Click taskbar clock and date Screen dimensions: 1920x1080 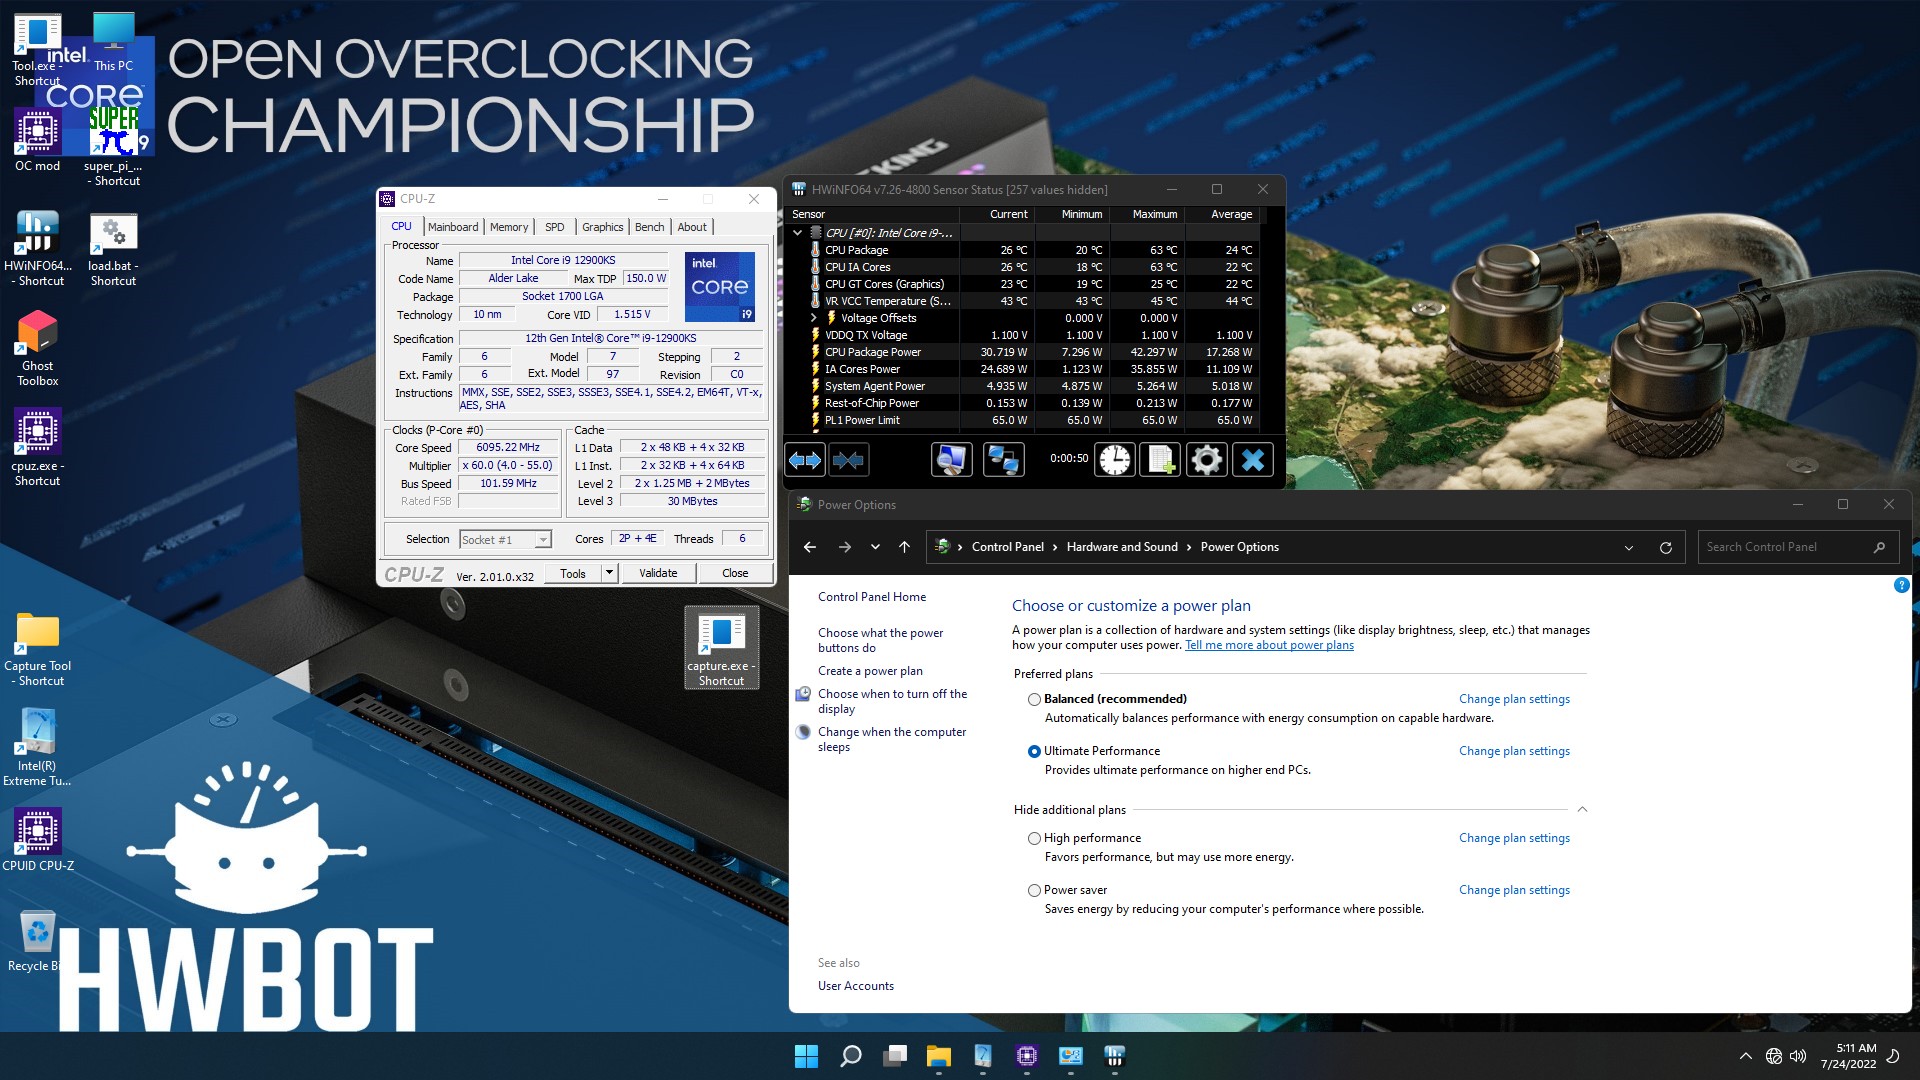(1850, 1056)
